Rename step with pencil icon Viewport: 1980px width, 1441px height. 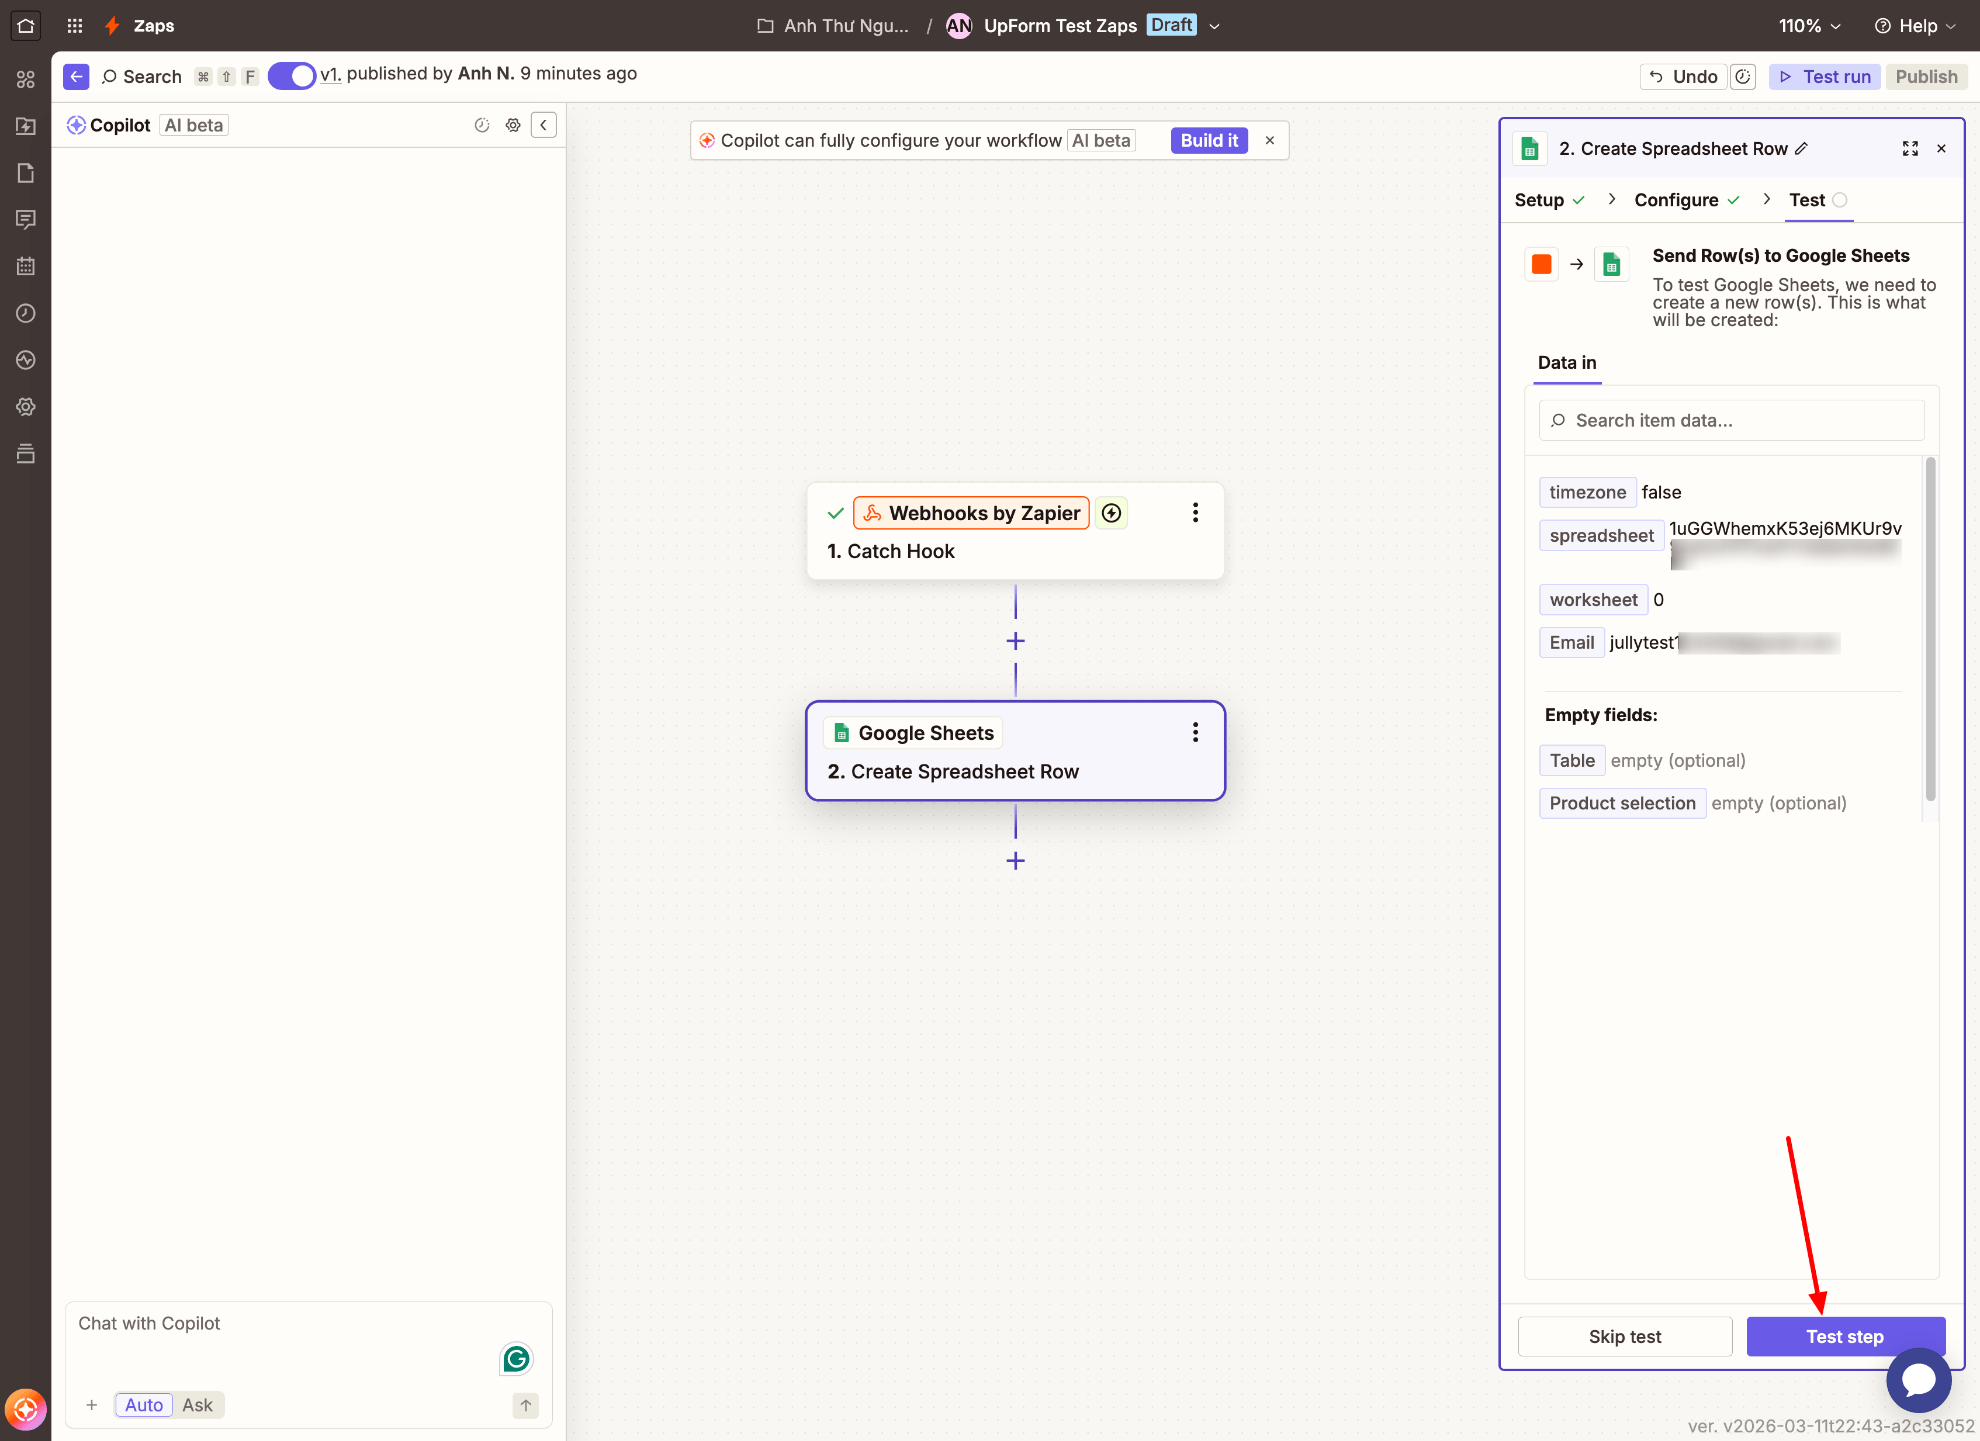pos(1801,148)
